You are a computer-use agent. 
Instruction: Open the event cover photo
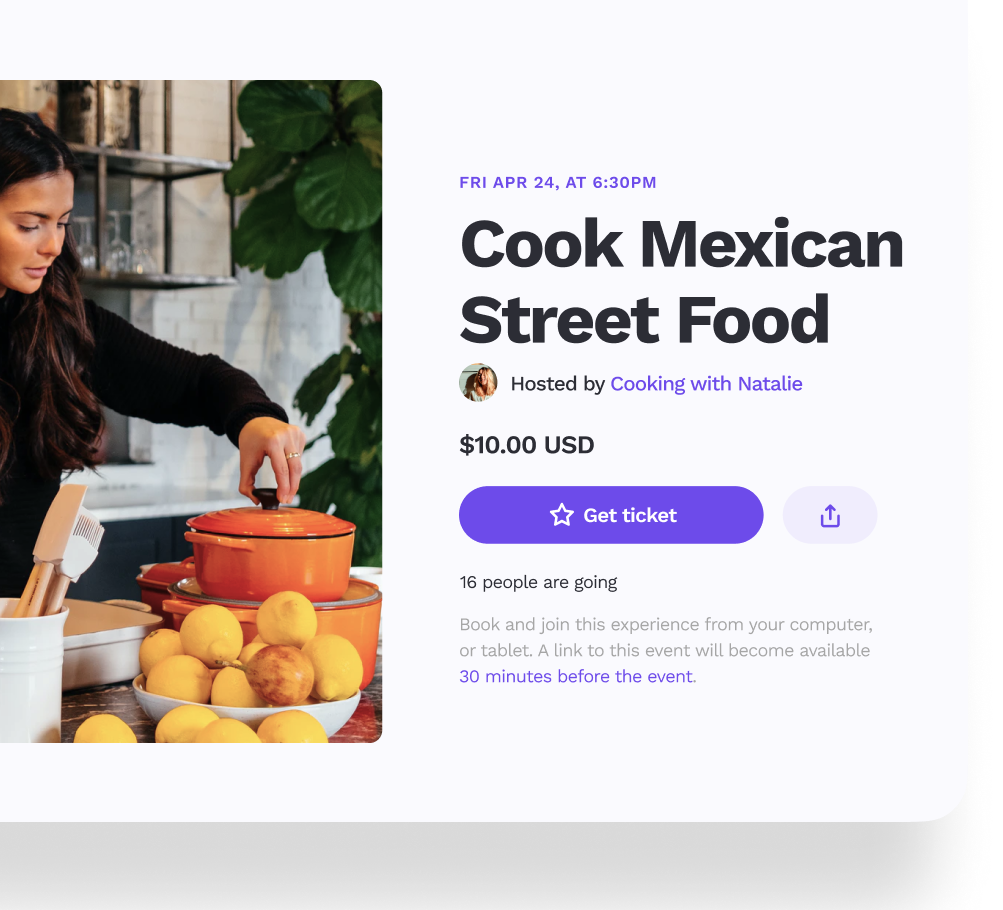click(x=191, y=411)
